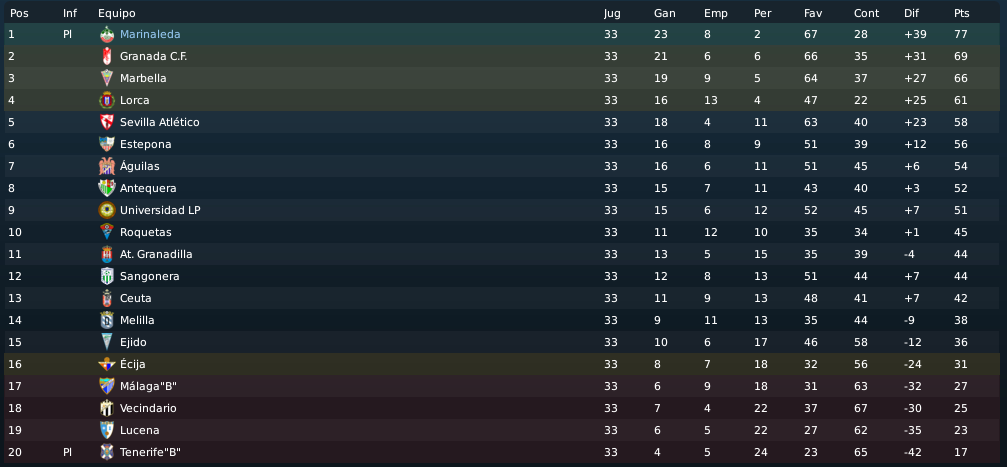Click the Universidad LP round crest
The image size is (1007, 467).
coord(107,210)
